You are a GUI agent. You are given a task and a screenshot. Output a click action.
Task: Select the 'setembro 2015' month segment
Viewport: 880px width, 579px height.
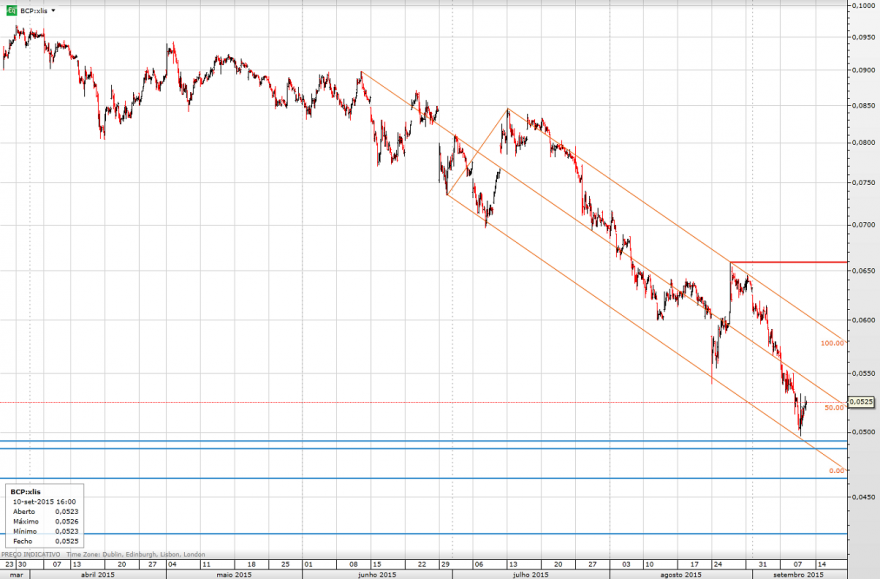(x=799, y=575)
